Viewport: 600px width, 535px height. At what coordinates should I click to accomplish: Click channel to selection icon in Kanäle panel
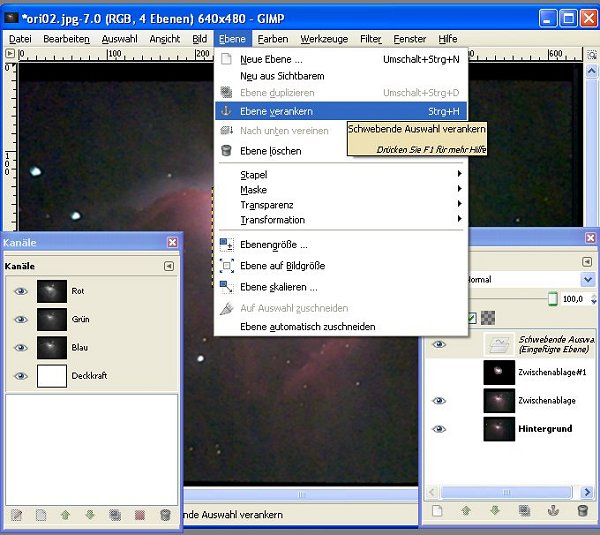click(139, 514)
